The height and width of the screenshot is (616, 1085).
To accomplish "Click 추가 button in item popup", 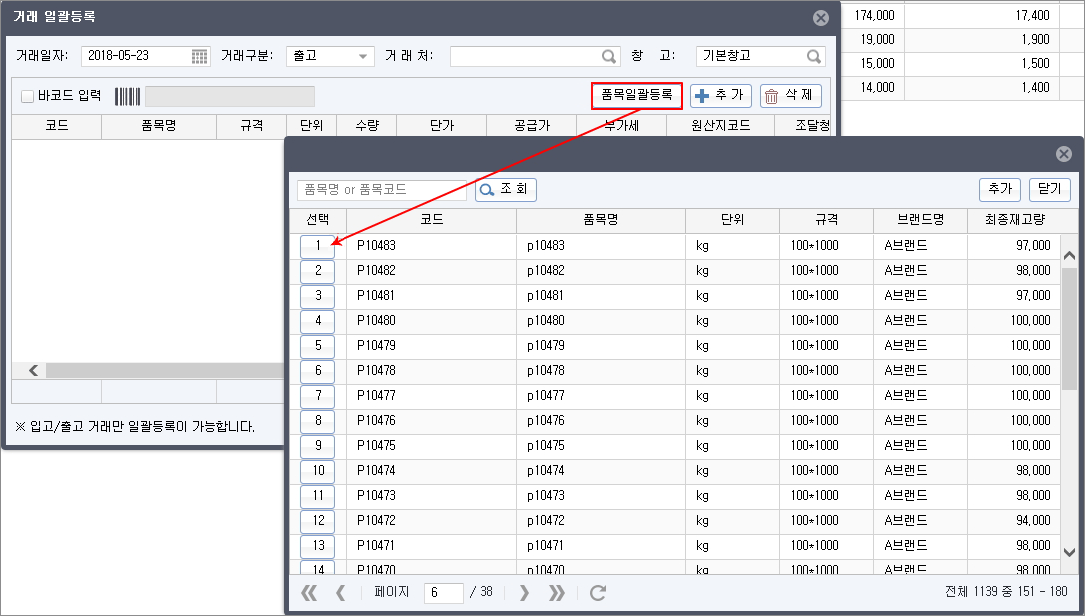I will [x=1000, y=189].
